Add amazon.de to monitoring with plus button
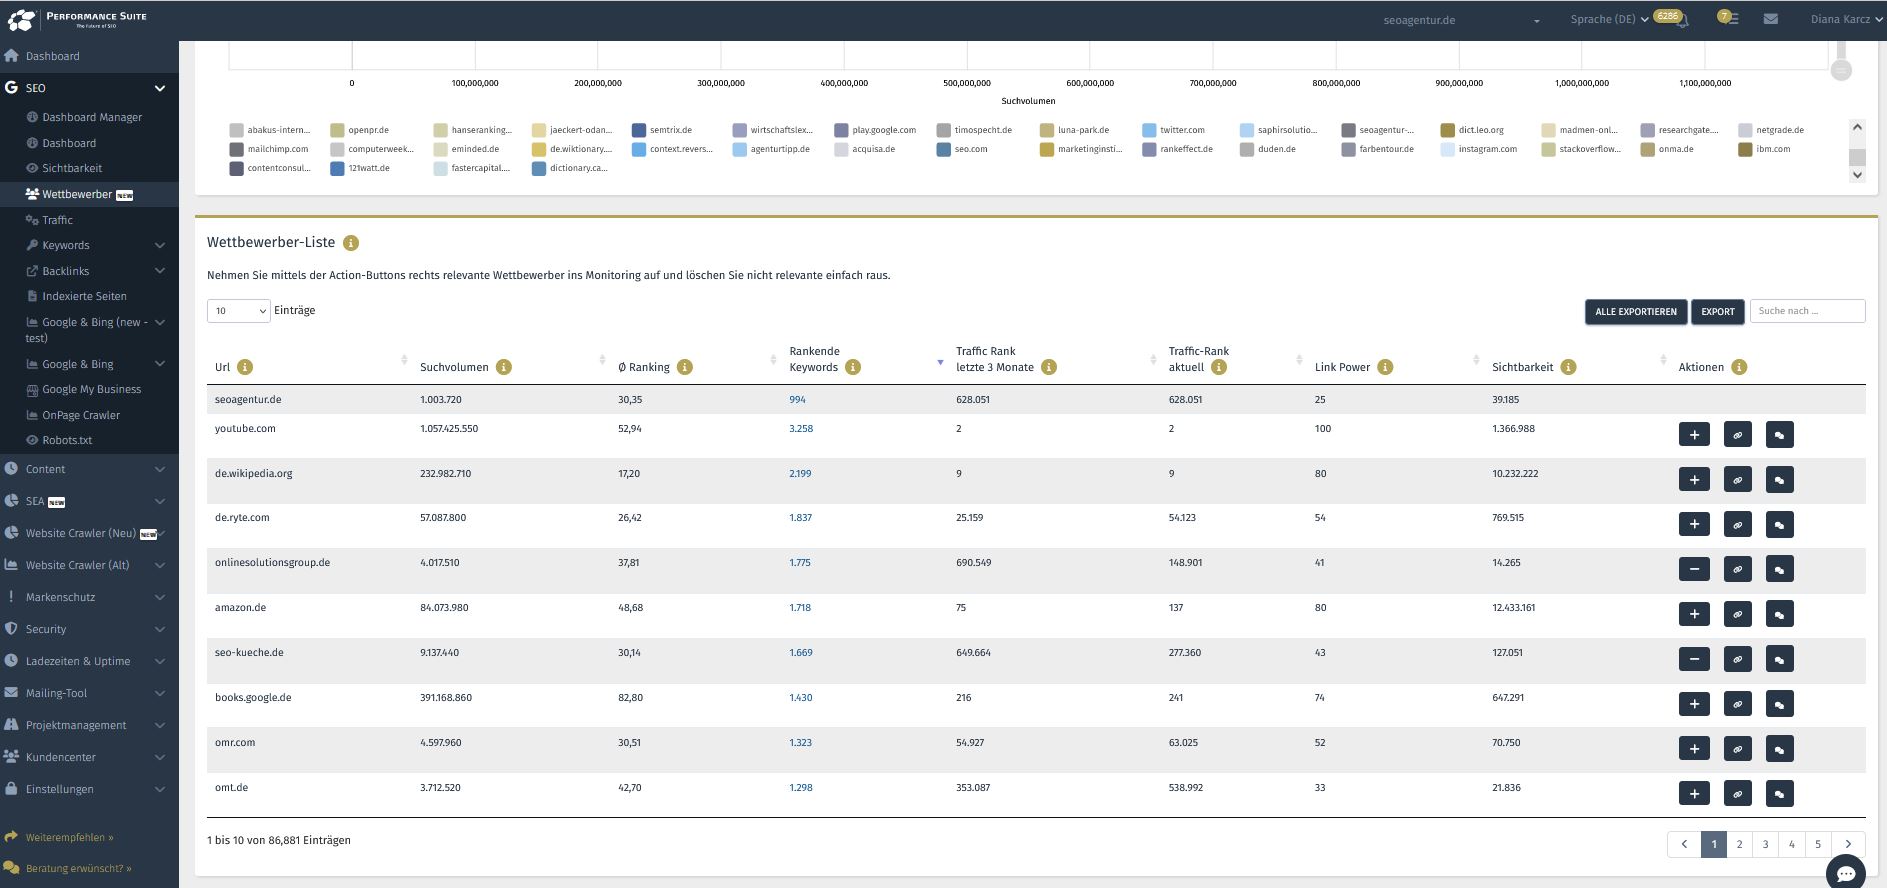 point(1694,615)
